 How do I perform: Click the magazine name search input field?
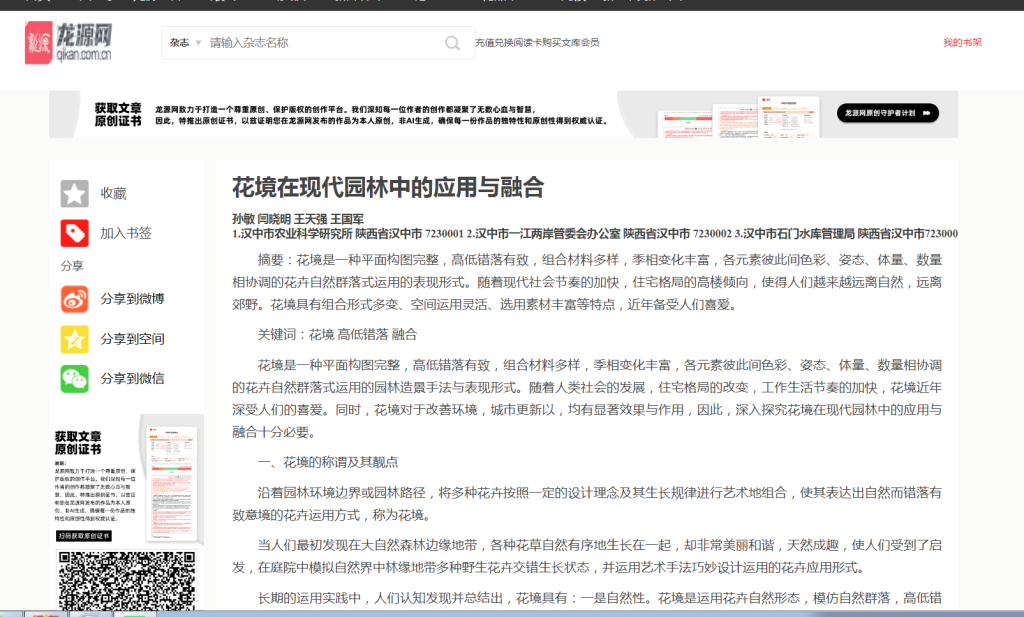(320, 43)
